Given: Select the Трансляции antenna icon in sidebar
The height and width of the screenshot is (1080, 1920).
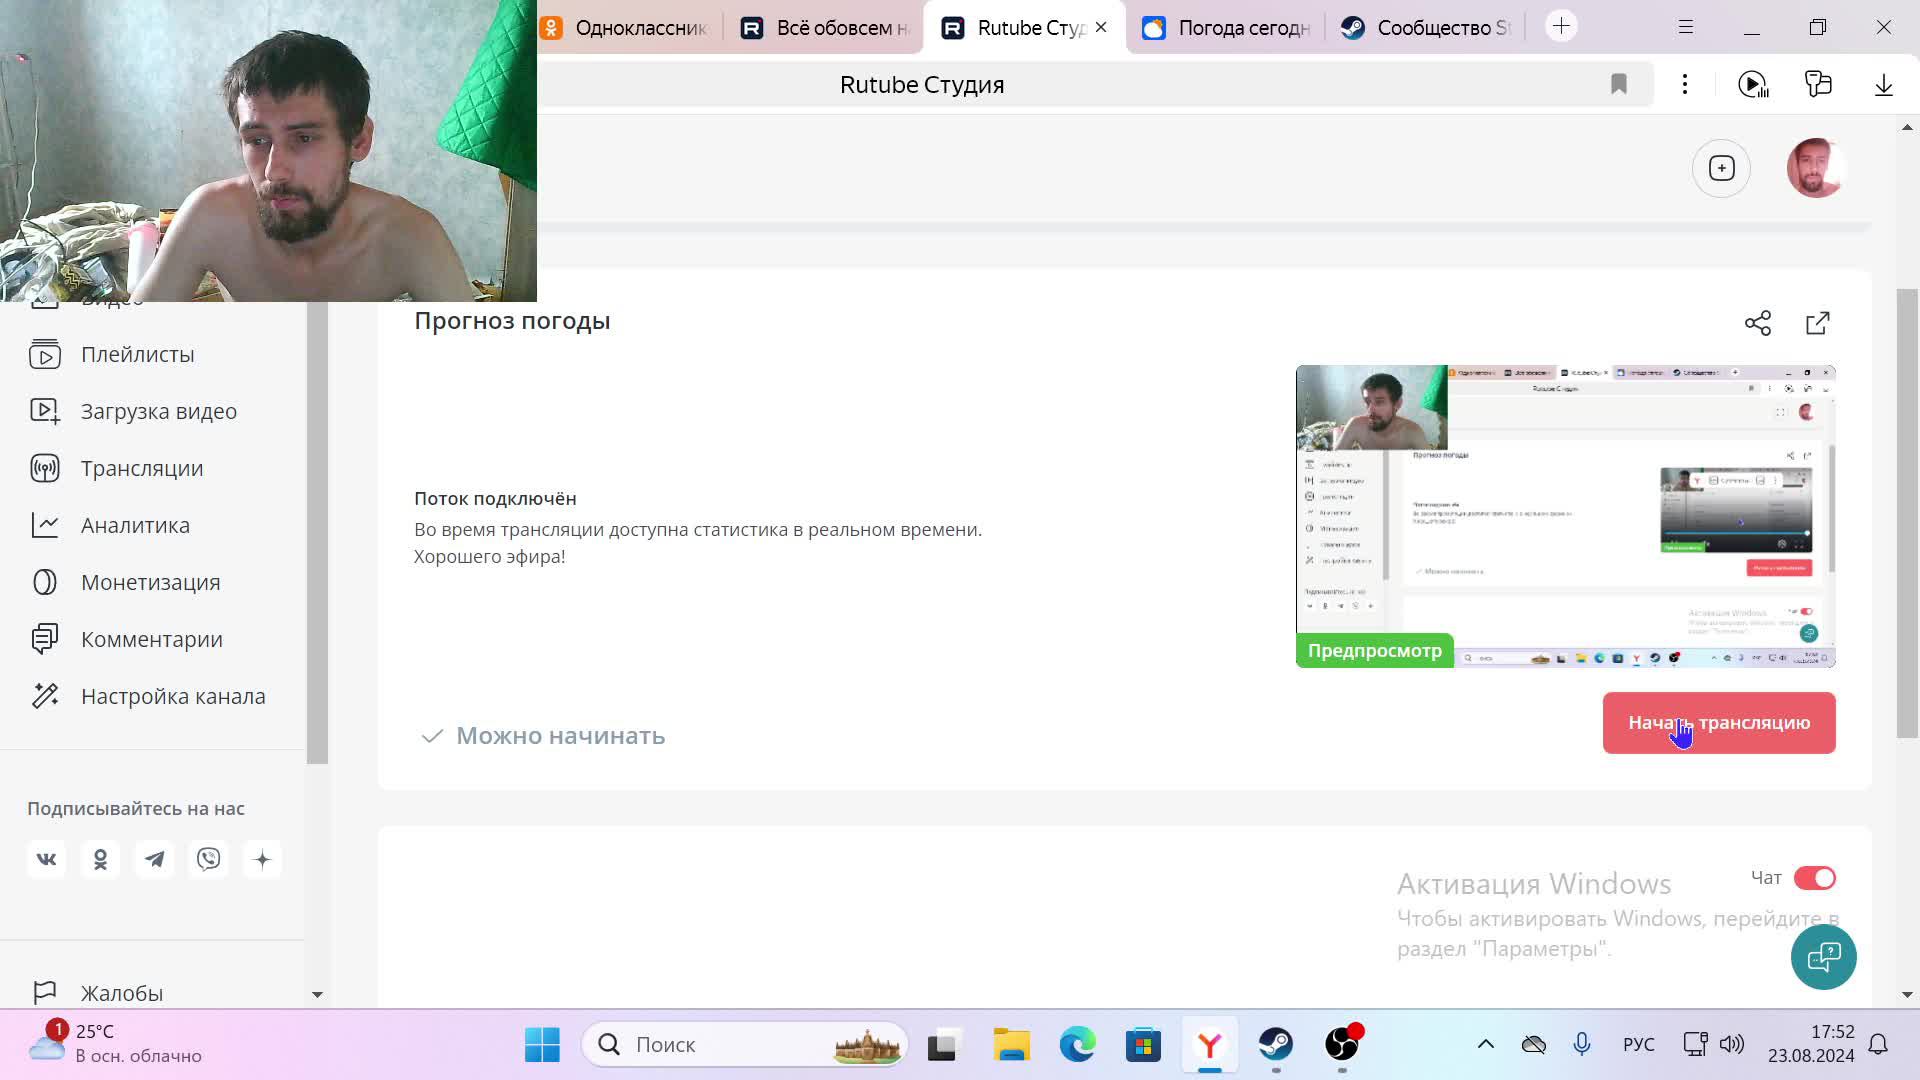Looking at the screenshot, I should tap(46, 468).
